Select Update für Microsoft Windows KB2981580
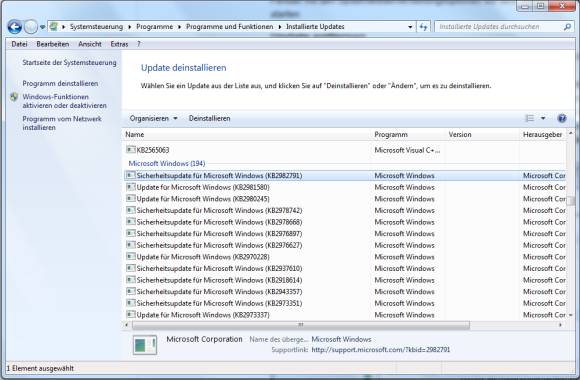This screenshot has height=380, width=580. tap(345, 187)
